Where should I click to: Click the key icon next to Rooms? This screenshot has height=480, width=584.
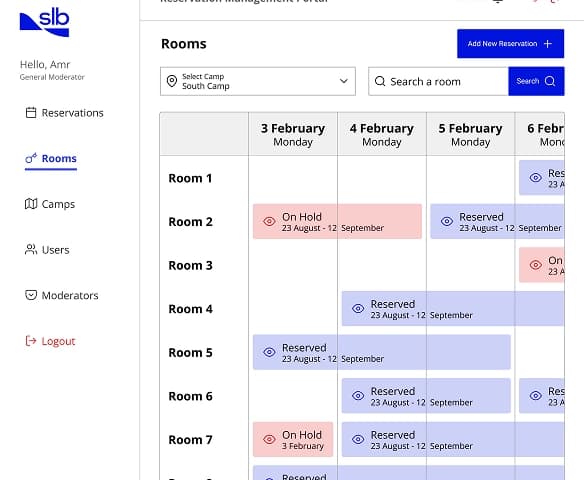tap(31, 158)
